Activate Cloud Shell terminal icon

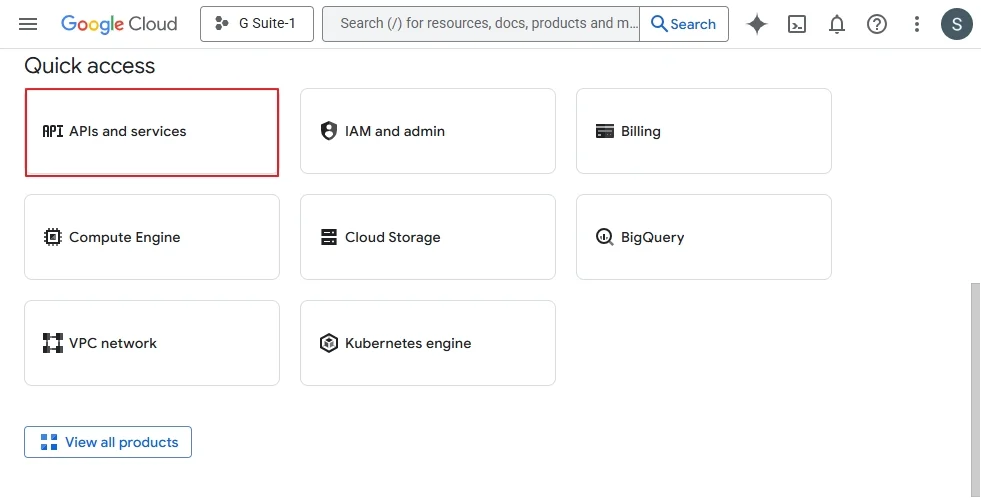[x=796, y=24]
